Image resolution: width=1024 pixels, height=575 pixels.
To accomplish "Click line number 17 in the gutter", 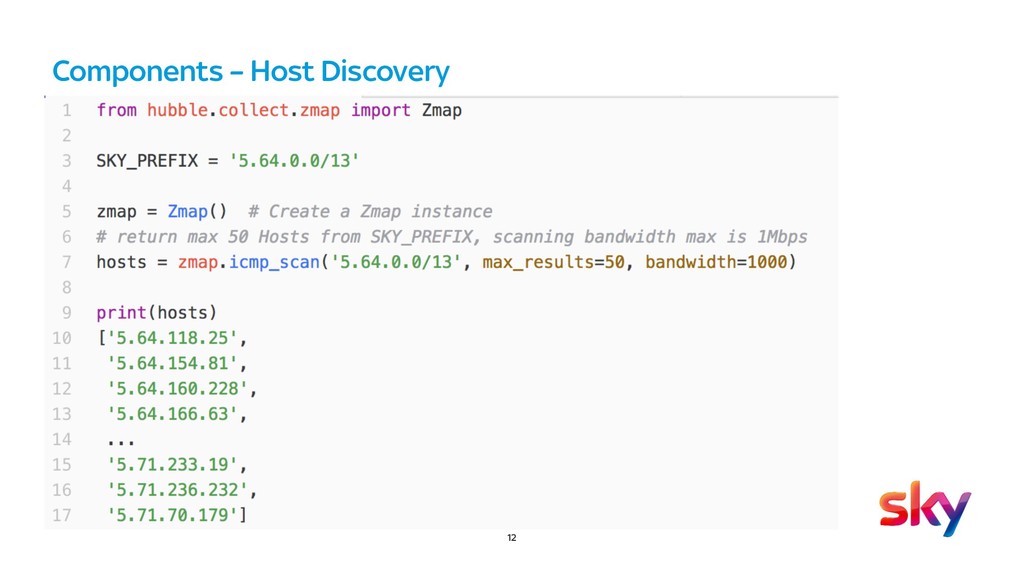I will tap(62, 516).
